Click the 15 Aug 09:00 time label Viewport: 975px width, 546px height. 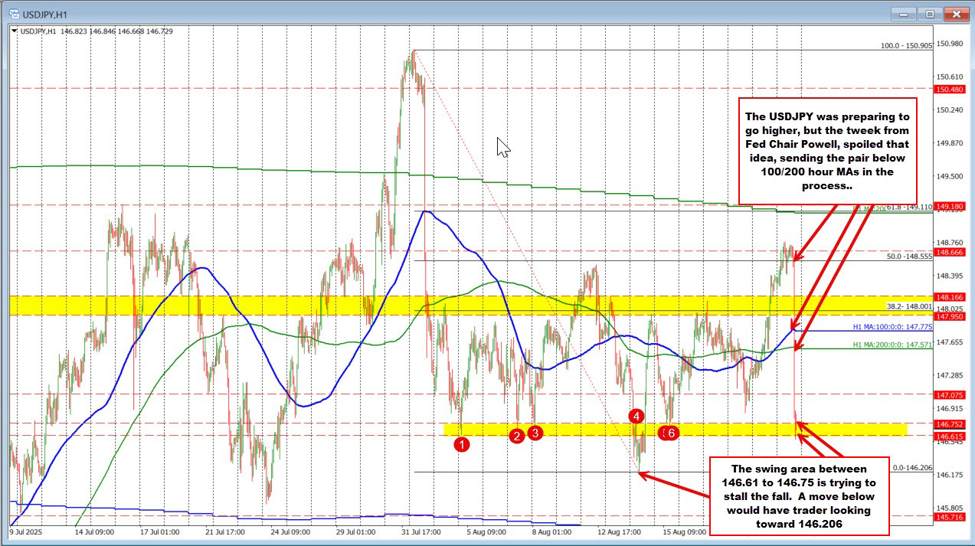(x=684, y=532)
